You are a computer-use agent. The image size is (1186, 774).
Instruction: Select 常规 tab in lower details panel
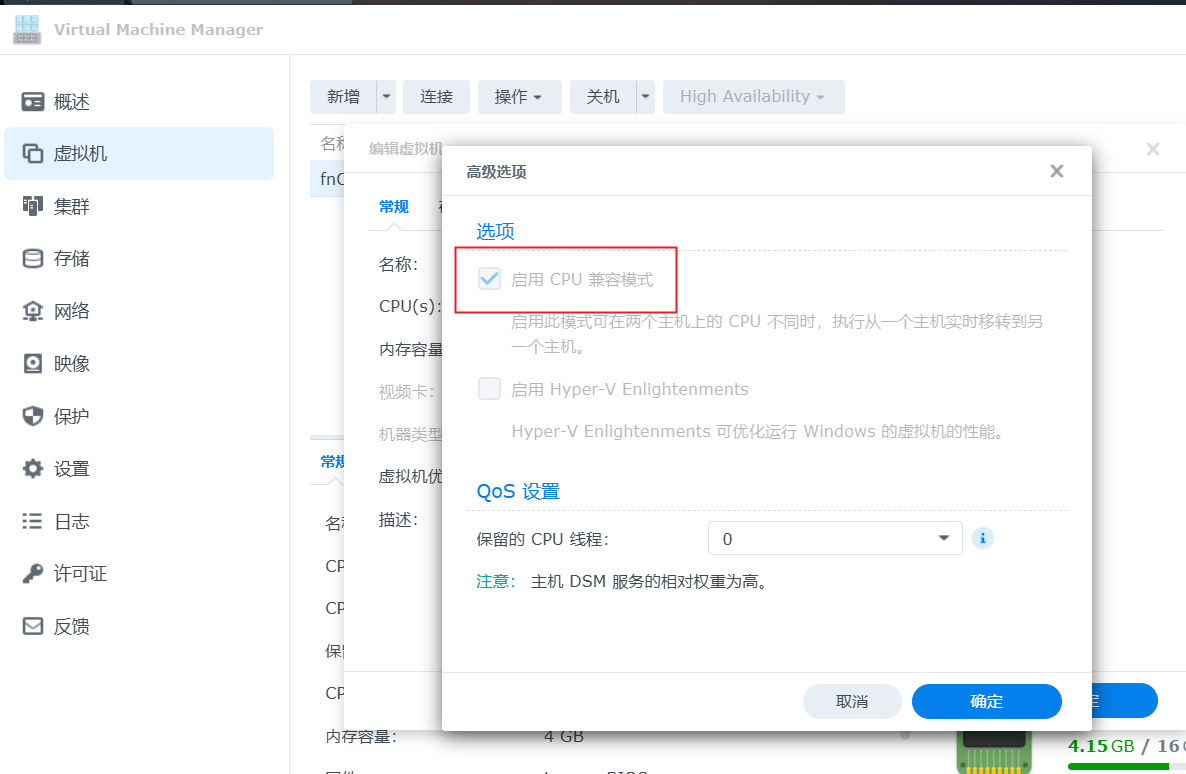pyautogui.click(x=332, y=462)
